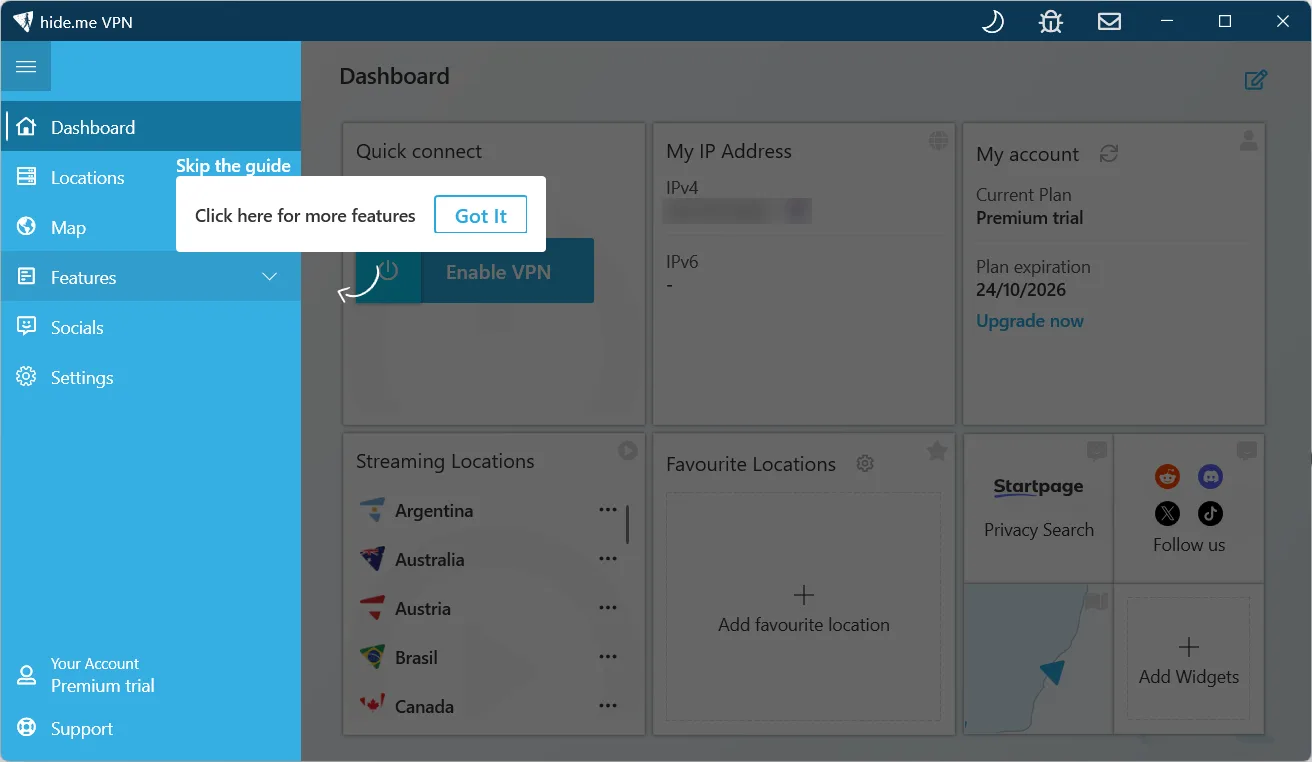Open Socials in the sidebar
Viewport: 1312px width, 762px height.
151,327
